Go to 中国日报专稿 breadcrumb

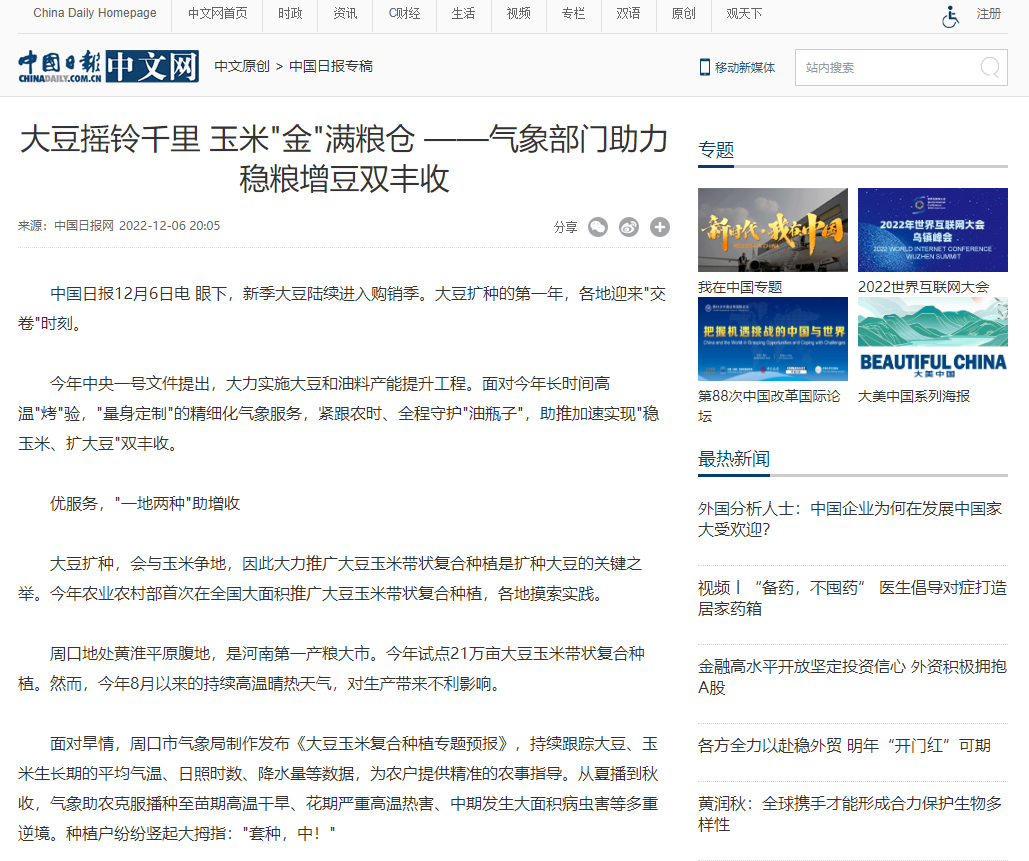pyautogui.click(x=331, y=66)
